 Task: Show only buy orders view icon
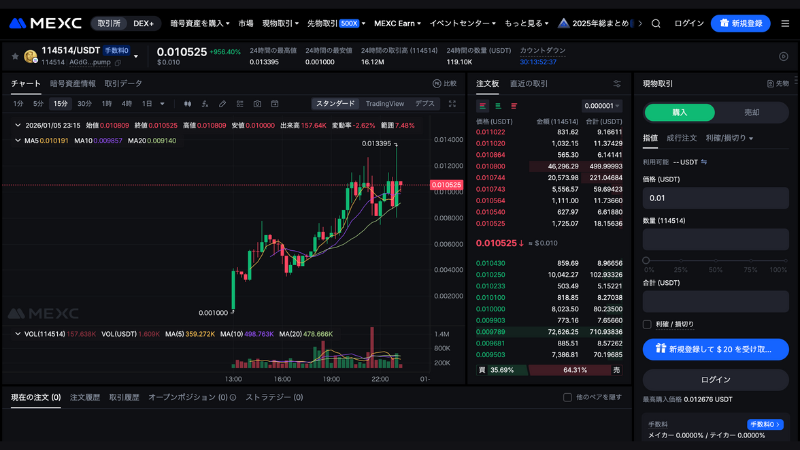(498, 106)
